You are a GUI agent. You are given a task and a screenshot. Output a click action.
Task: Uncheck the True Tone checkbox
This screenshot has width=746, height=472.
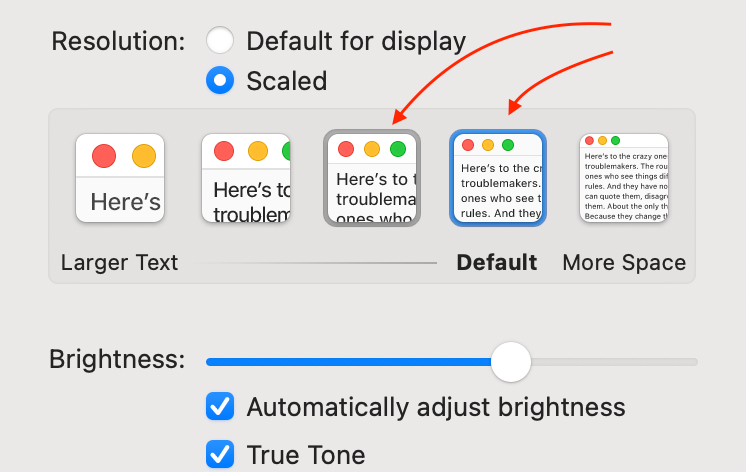[220, 454]
